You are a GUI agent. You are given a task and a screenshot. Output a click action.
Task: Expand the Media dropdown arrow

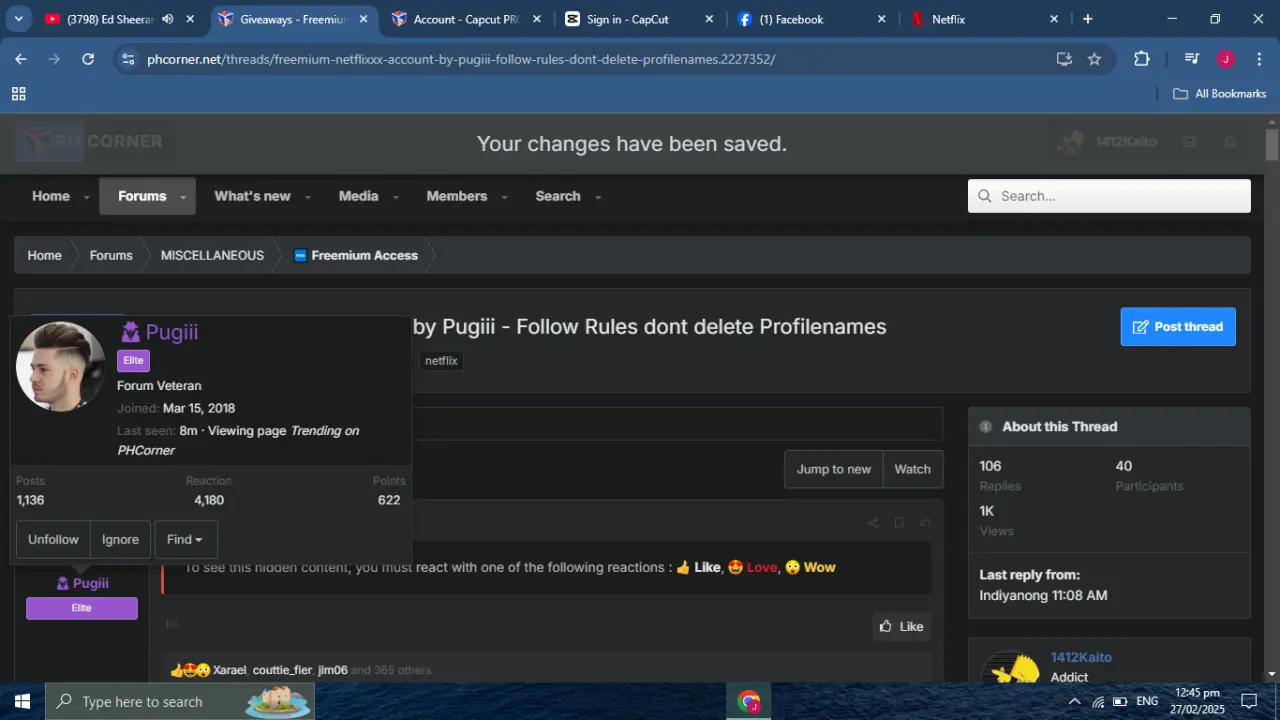[x=395, y=197]
